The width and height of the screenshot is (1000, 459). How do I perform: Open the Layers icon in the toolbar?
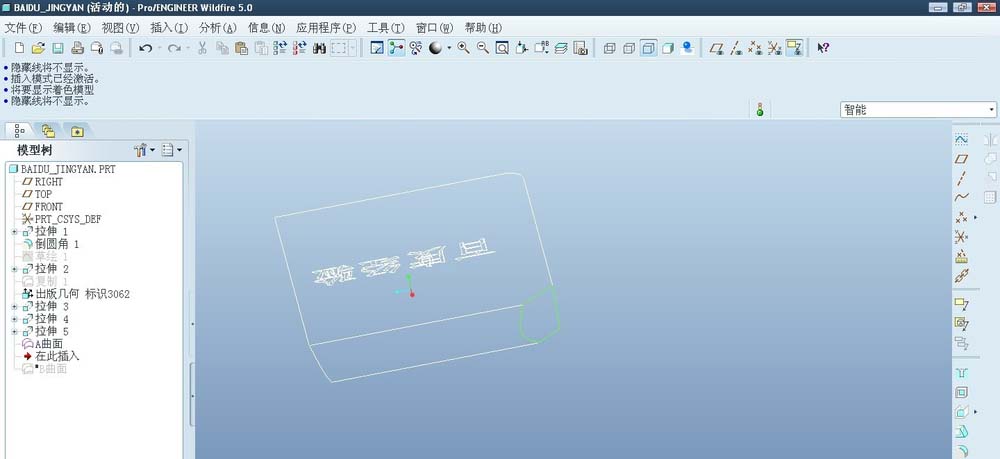(x=561, y=48)
